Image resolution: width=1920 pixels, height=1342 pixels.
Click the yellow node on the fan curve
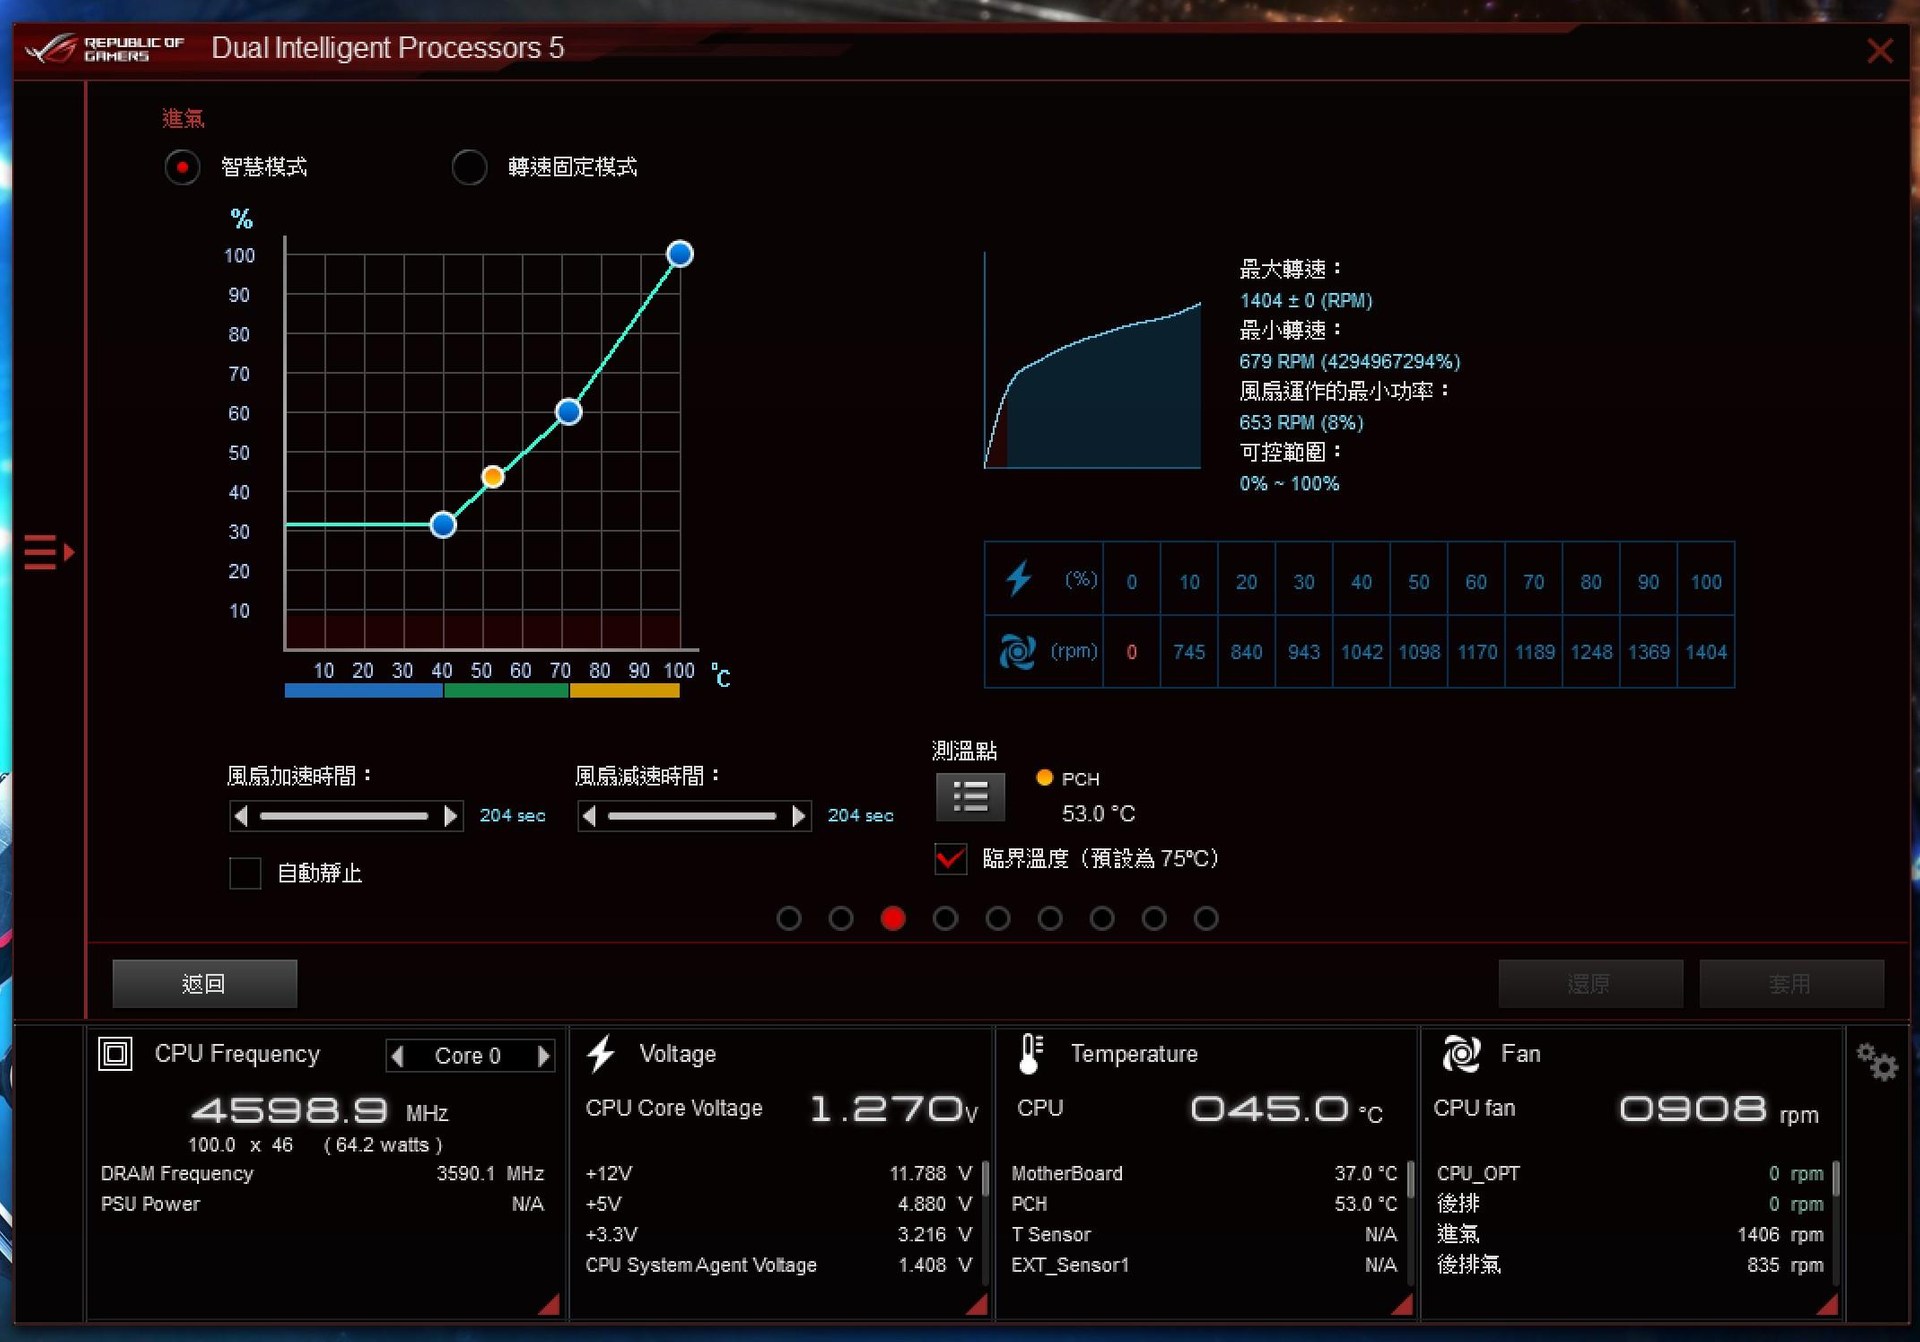[492, 476]
